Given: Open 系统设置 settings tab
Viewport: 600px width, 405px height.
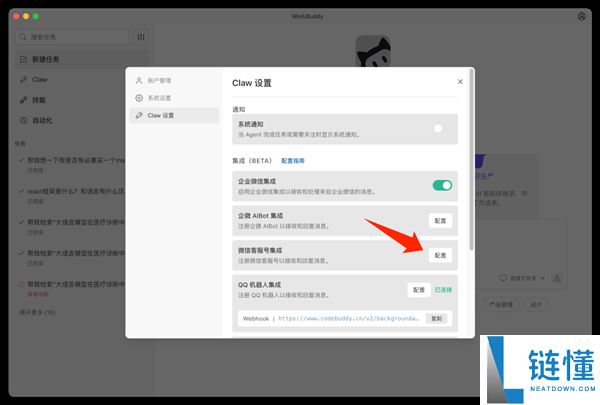Looking at the screenshot, I should click(x=174, y=98).
